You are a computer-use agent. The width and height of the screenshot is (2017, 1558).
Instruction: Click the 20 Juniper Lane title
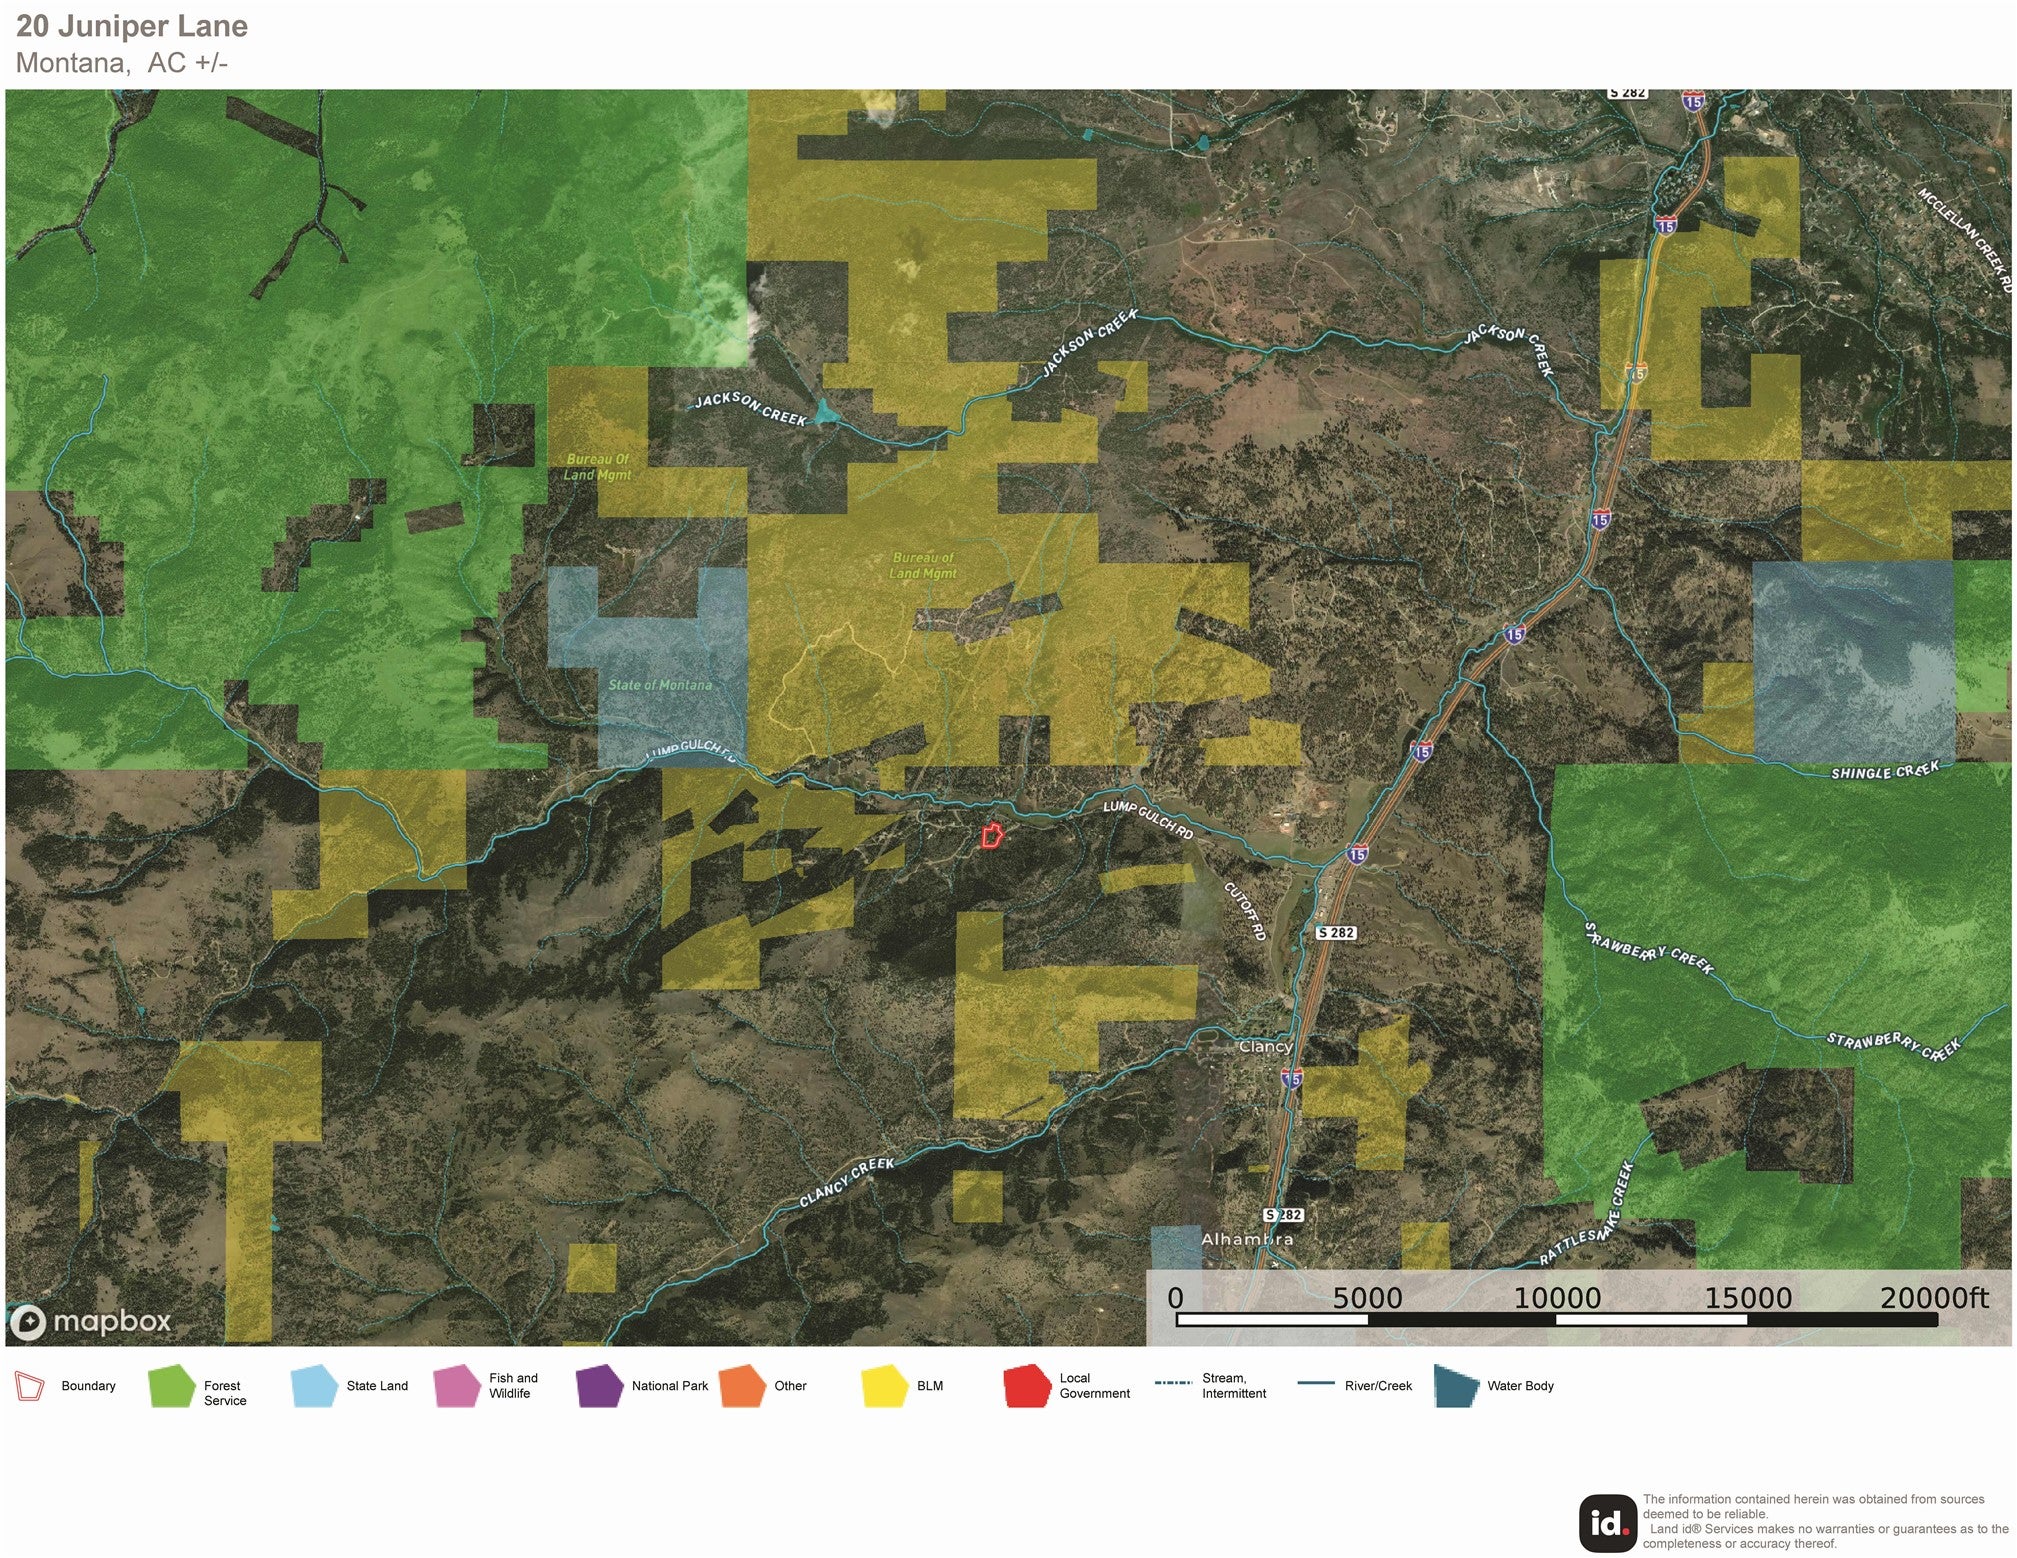[x=132, y=26]
